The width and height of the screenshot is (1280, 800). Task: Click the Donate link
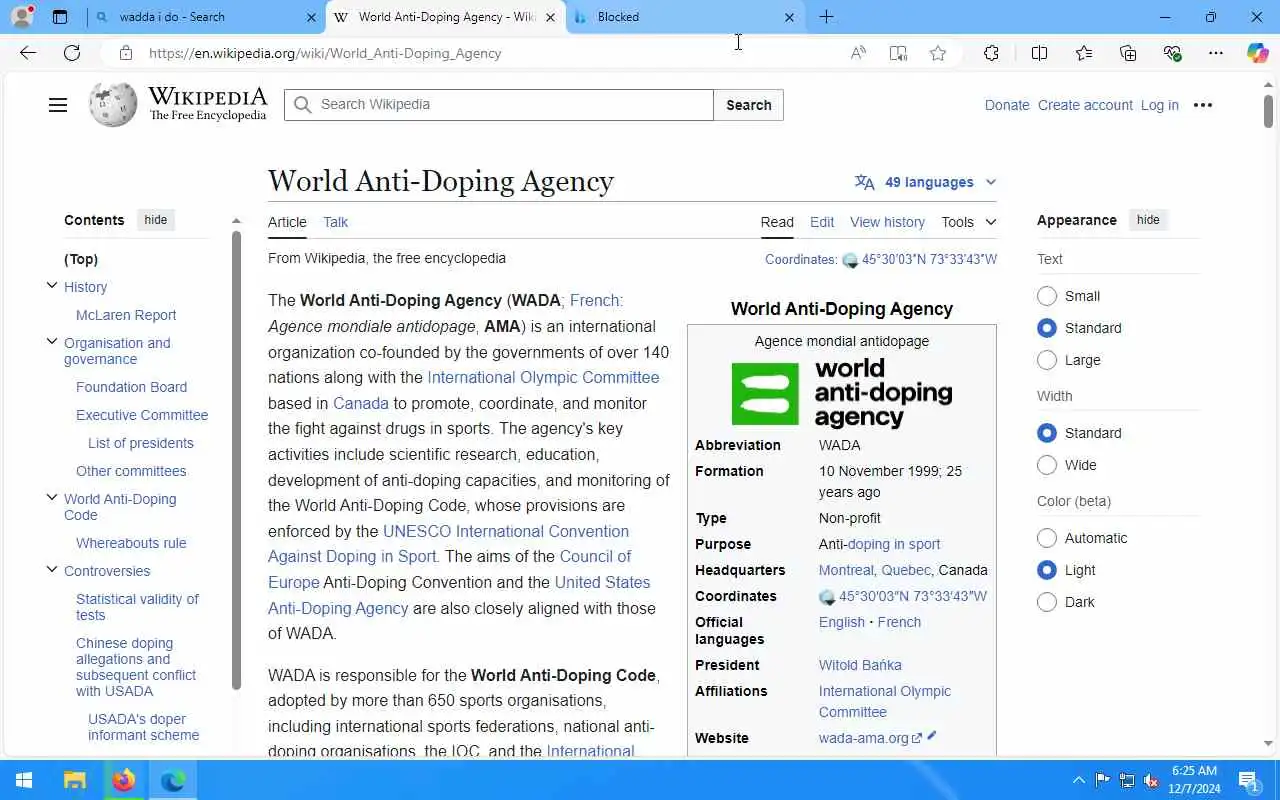[1007, 105]
